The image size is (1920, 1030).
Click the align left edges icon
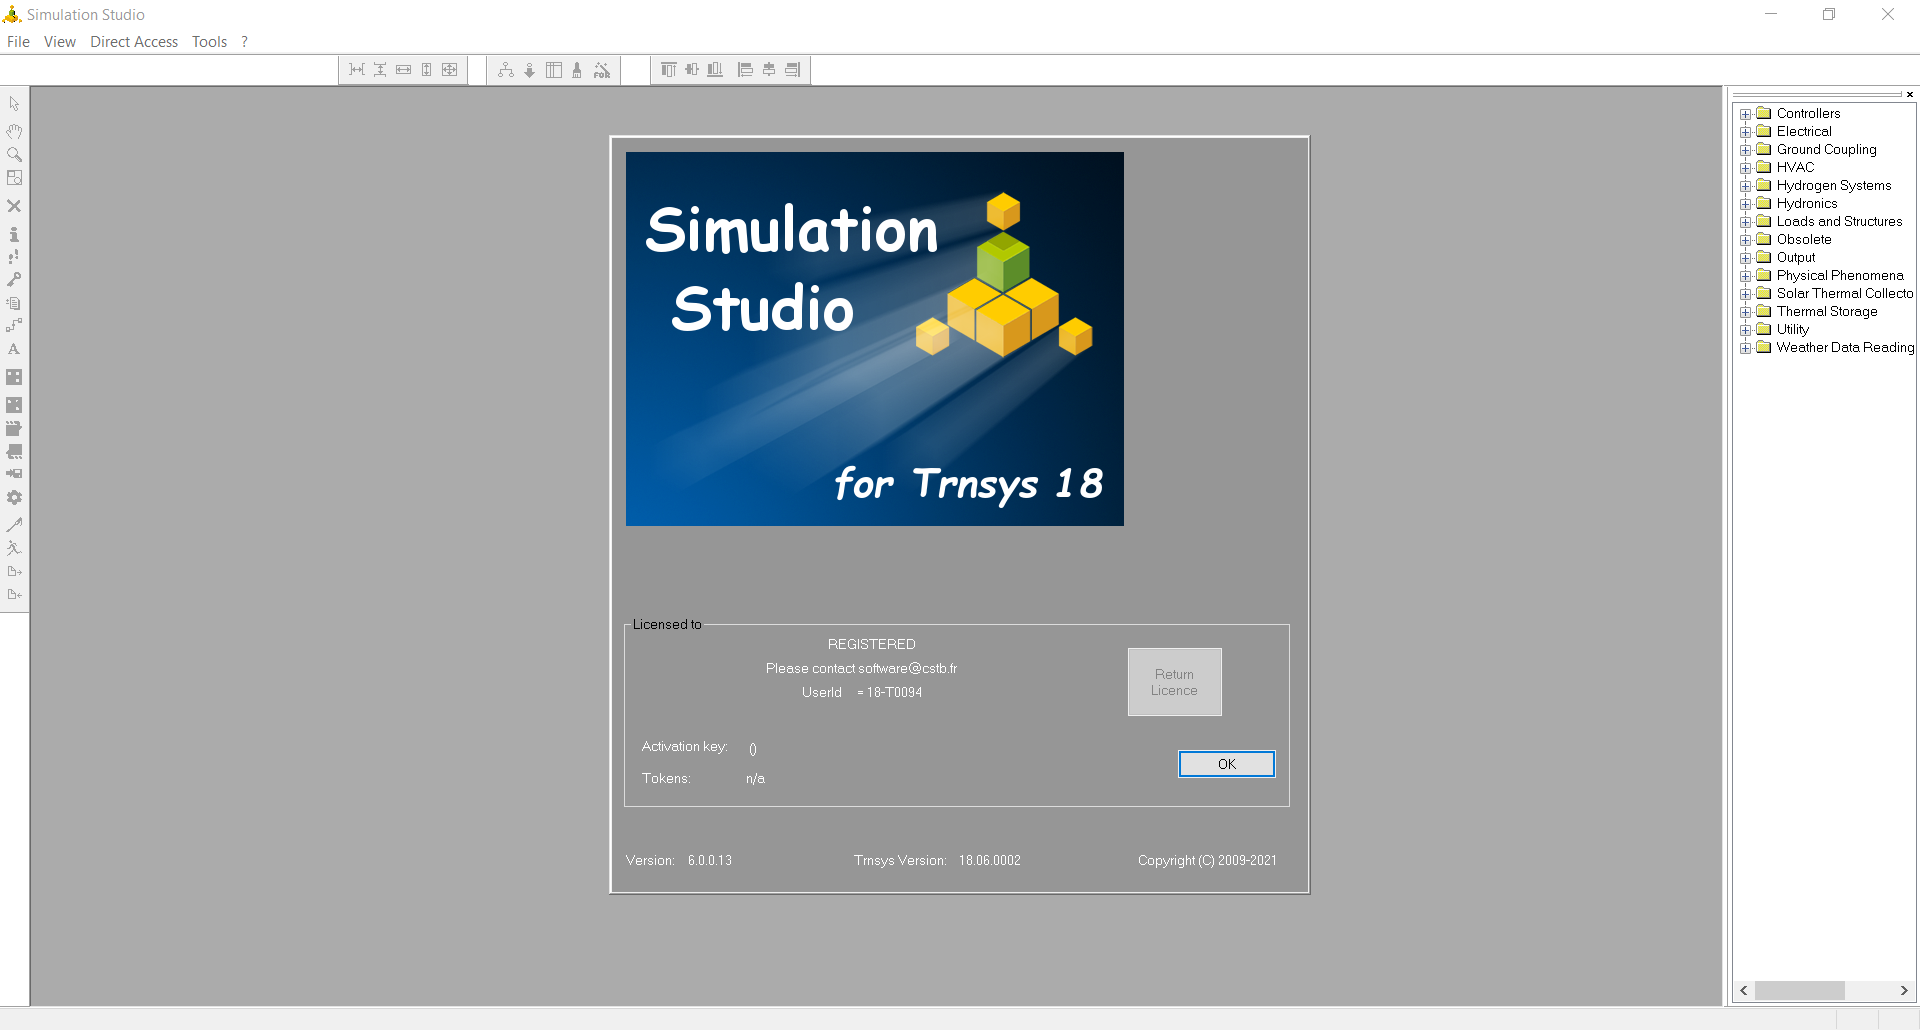tap(745, 70)
